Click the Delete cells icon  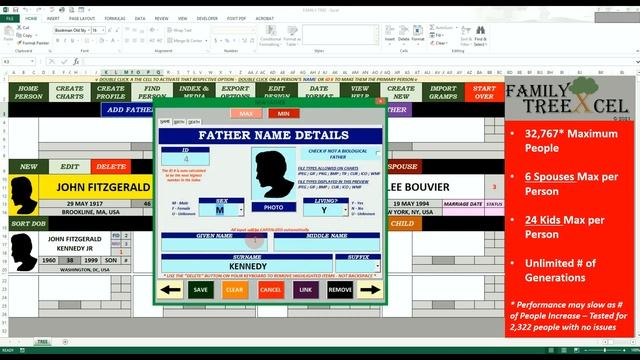point(404,31)
